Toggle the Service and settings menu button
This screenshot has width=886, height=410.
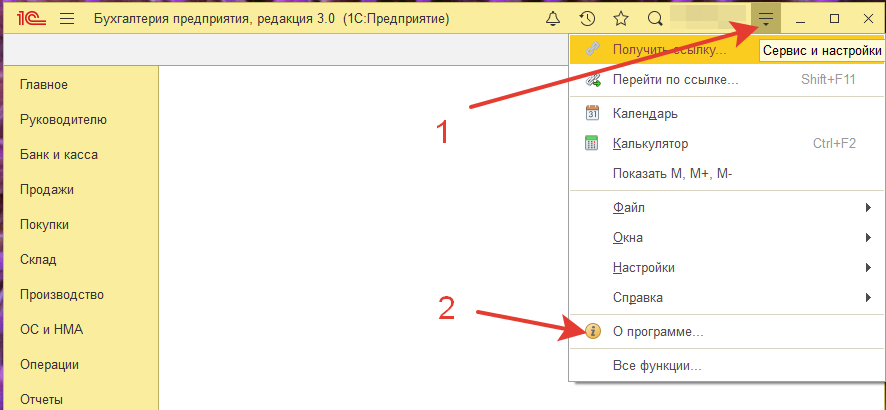[766, 19]
